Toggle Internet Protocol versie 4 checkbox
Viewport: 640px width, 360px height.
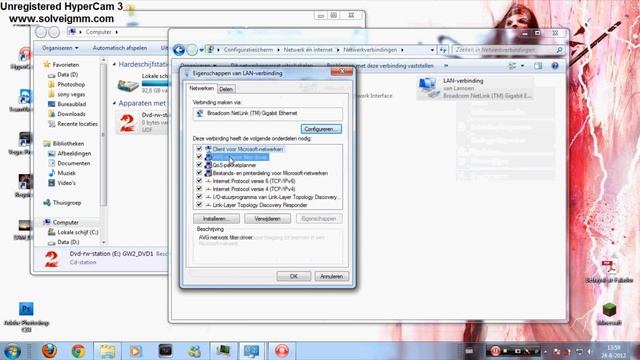(x=199, y=189)
